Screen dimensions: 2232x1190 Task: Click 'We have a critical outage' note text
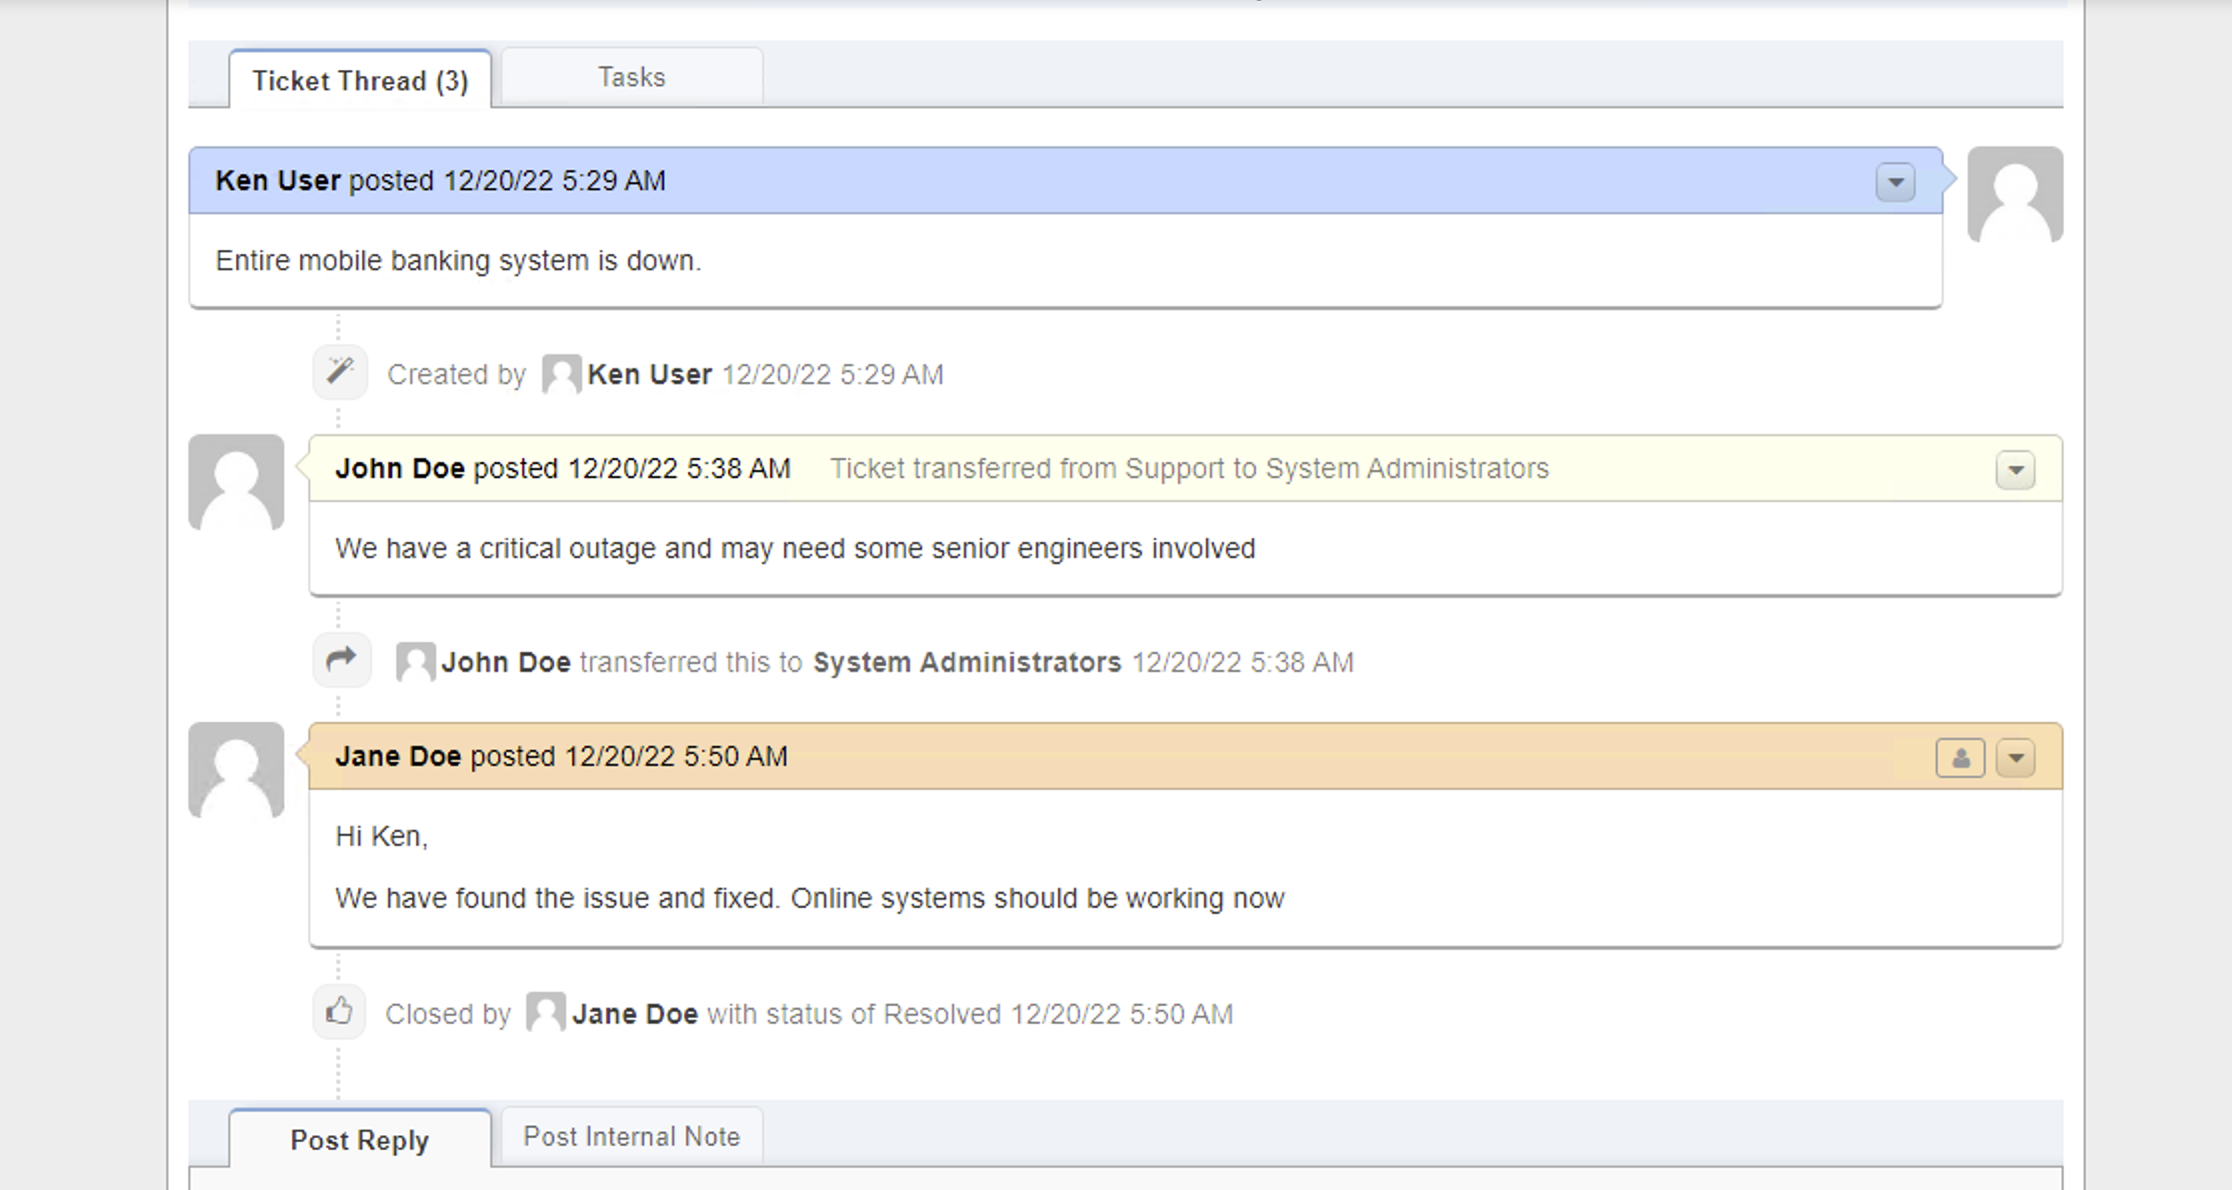pos(795,548)
